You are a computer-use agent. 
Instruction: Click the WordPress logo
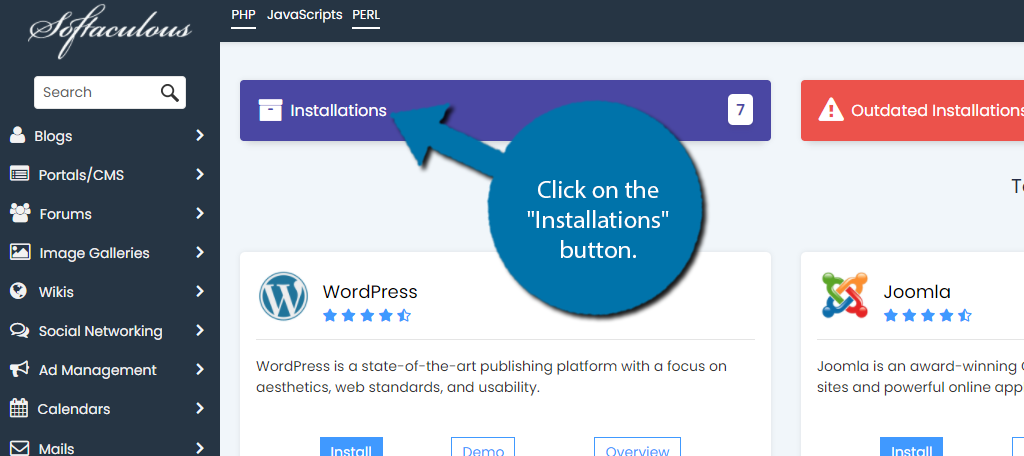283,296
